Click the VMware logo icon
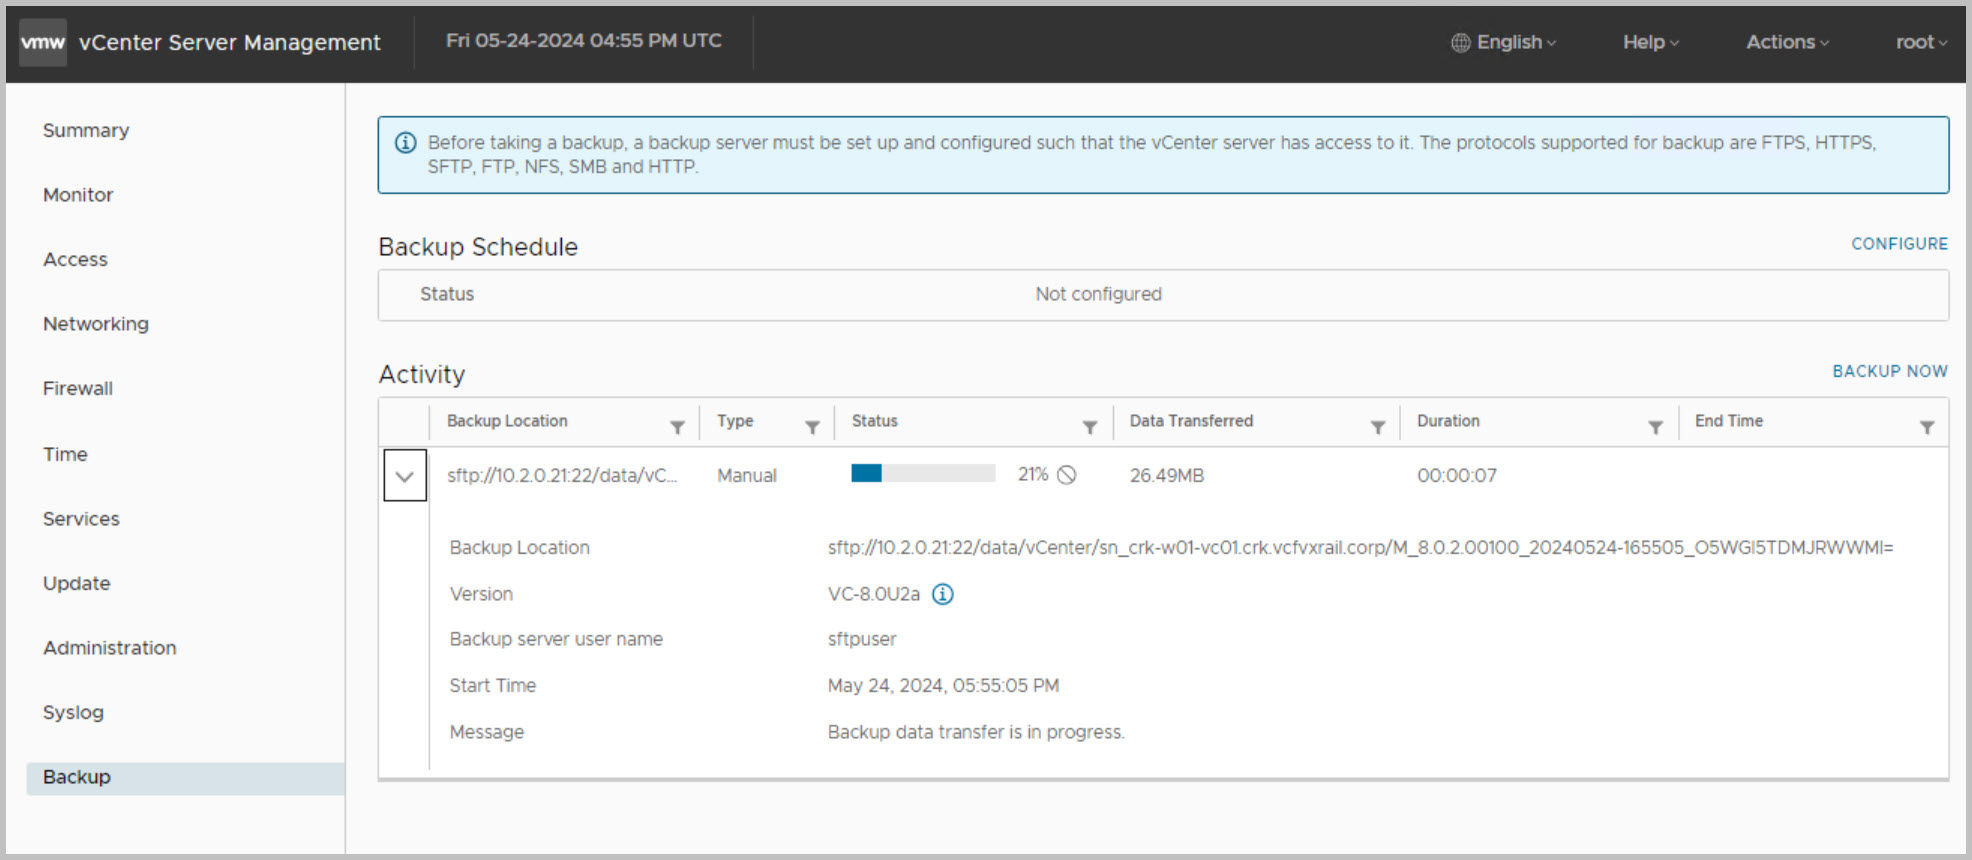This screenshot has height=860, width=1972. pos(43,42)
